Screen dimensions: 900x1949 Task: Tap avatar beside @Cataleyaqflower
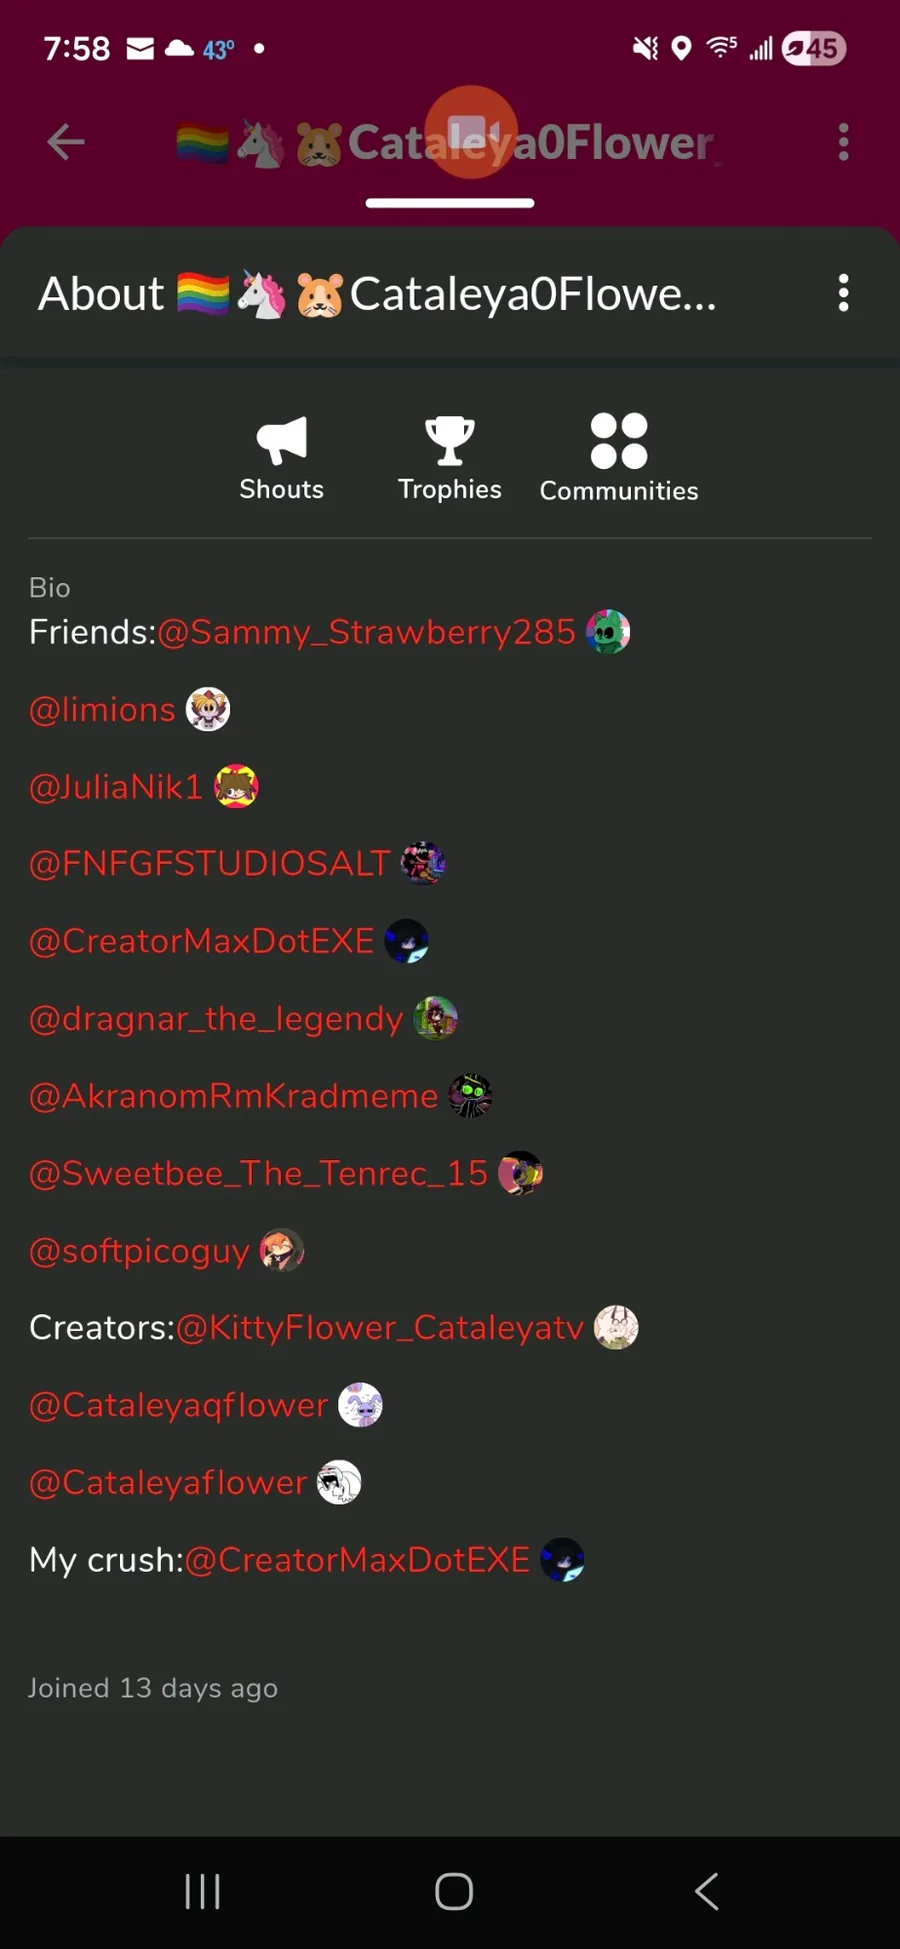pos(360,1405)
